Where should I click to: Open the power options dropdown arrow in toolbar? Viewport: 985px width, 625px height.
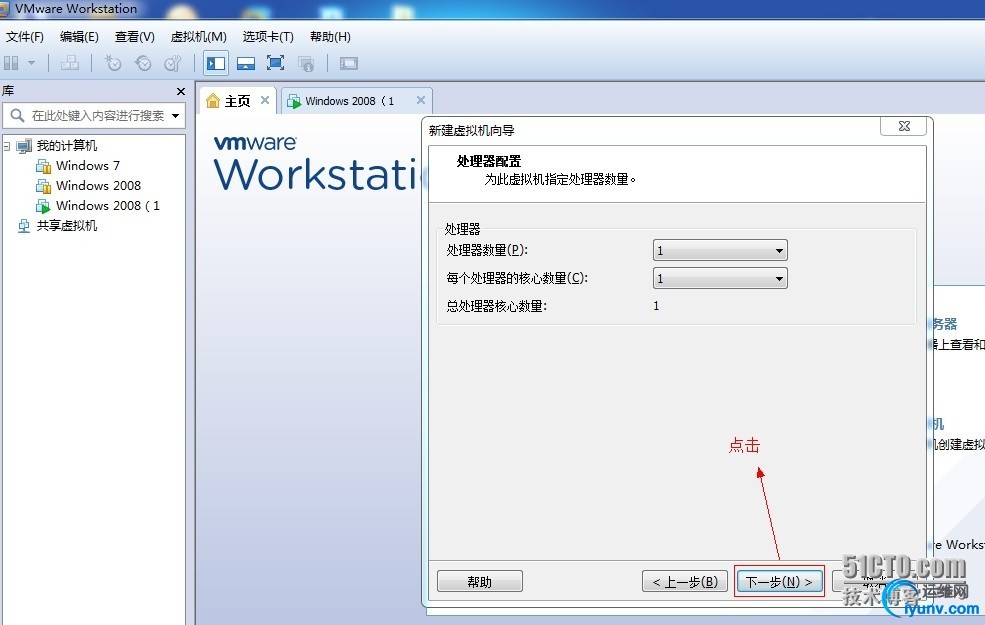coord(31,63)
